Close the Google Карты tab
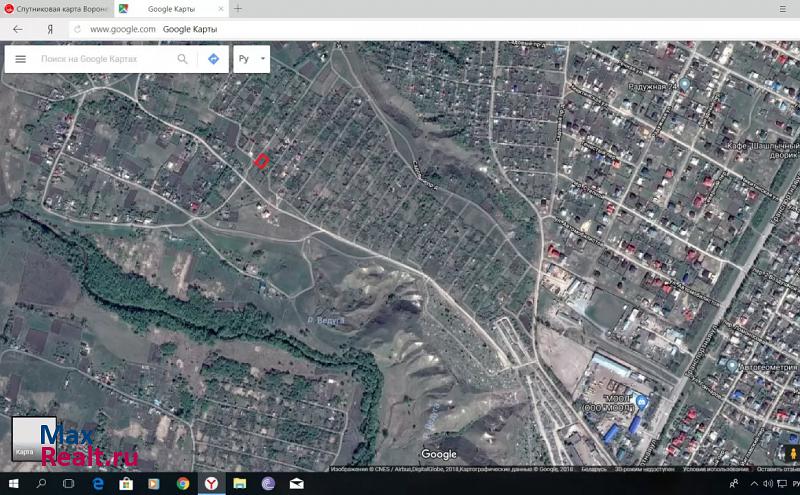800x495 pixels. pos(218,8)
